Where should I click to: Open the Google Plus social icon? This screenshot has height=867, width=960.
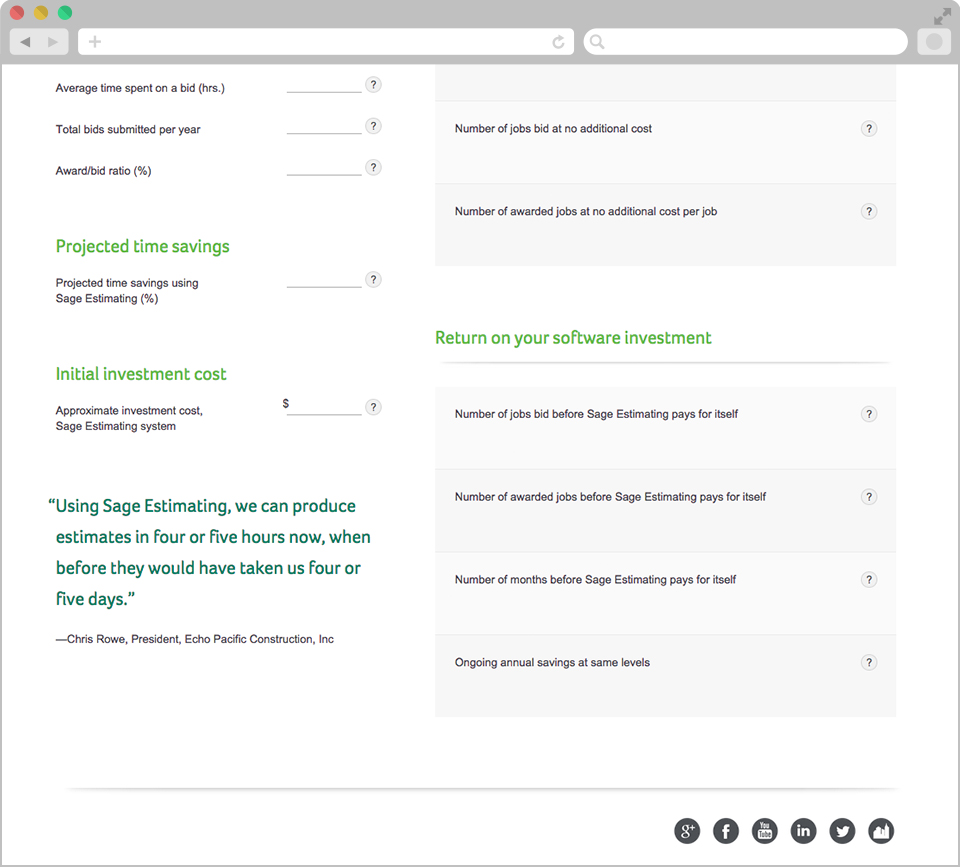pyautogui.click(x=687, y=831)
